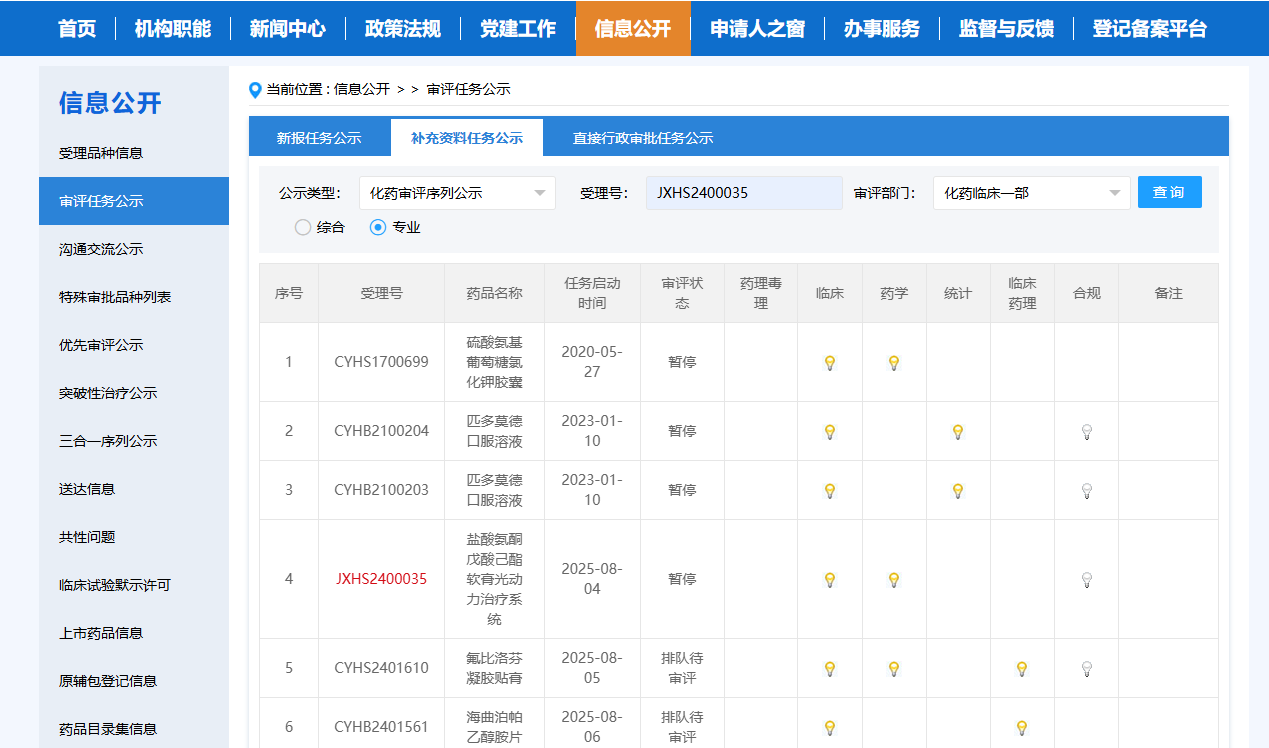Click the 查询 button
The width and height of the screenshot is (1269, 748).
1169,192
